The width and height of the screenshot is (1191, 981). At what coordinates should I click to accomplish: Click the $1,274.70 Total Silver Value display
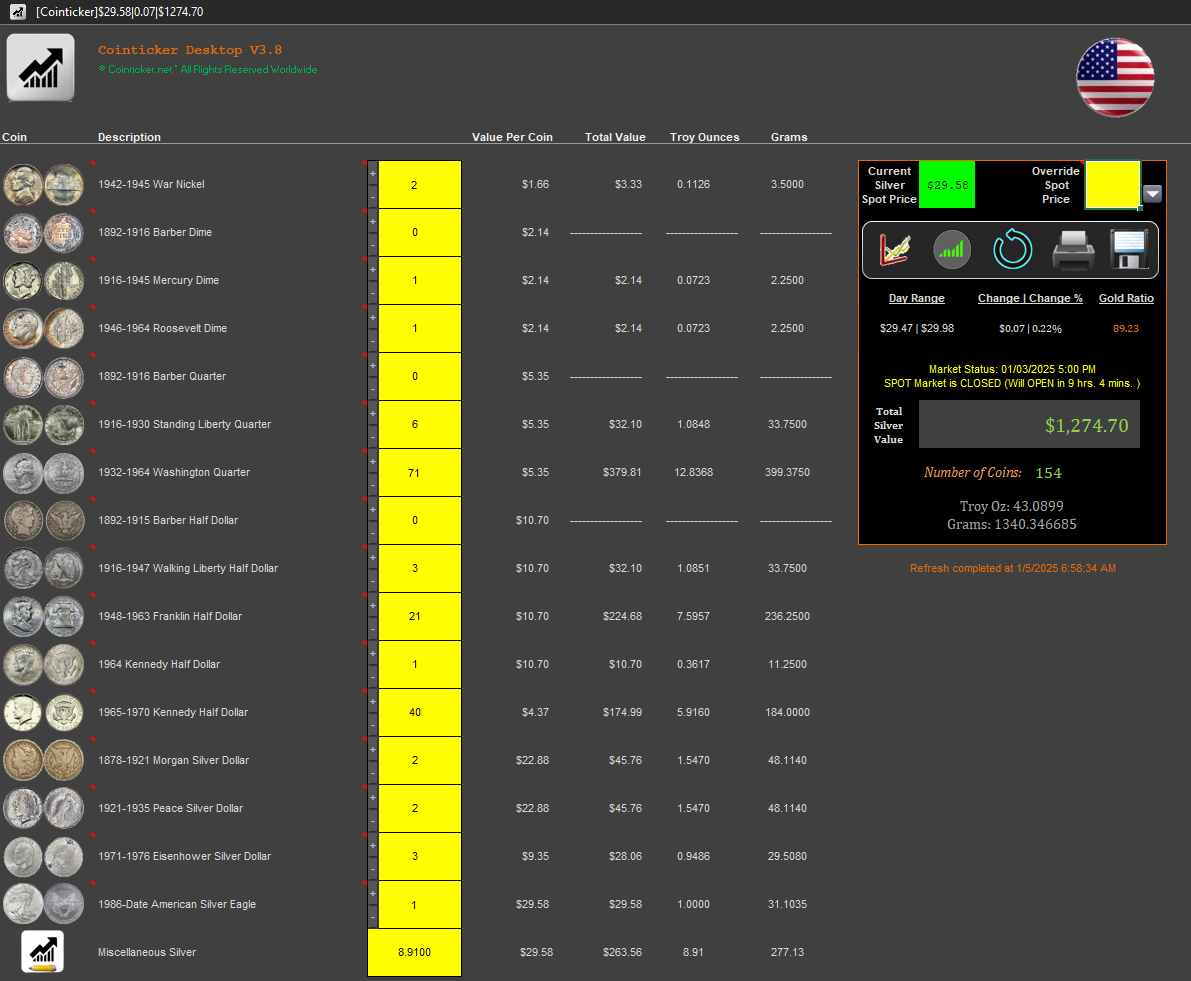[1029, 424]
